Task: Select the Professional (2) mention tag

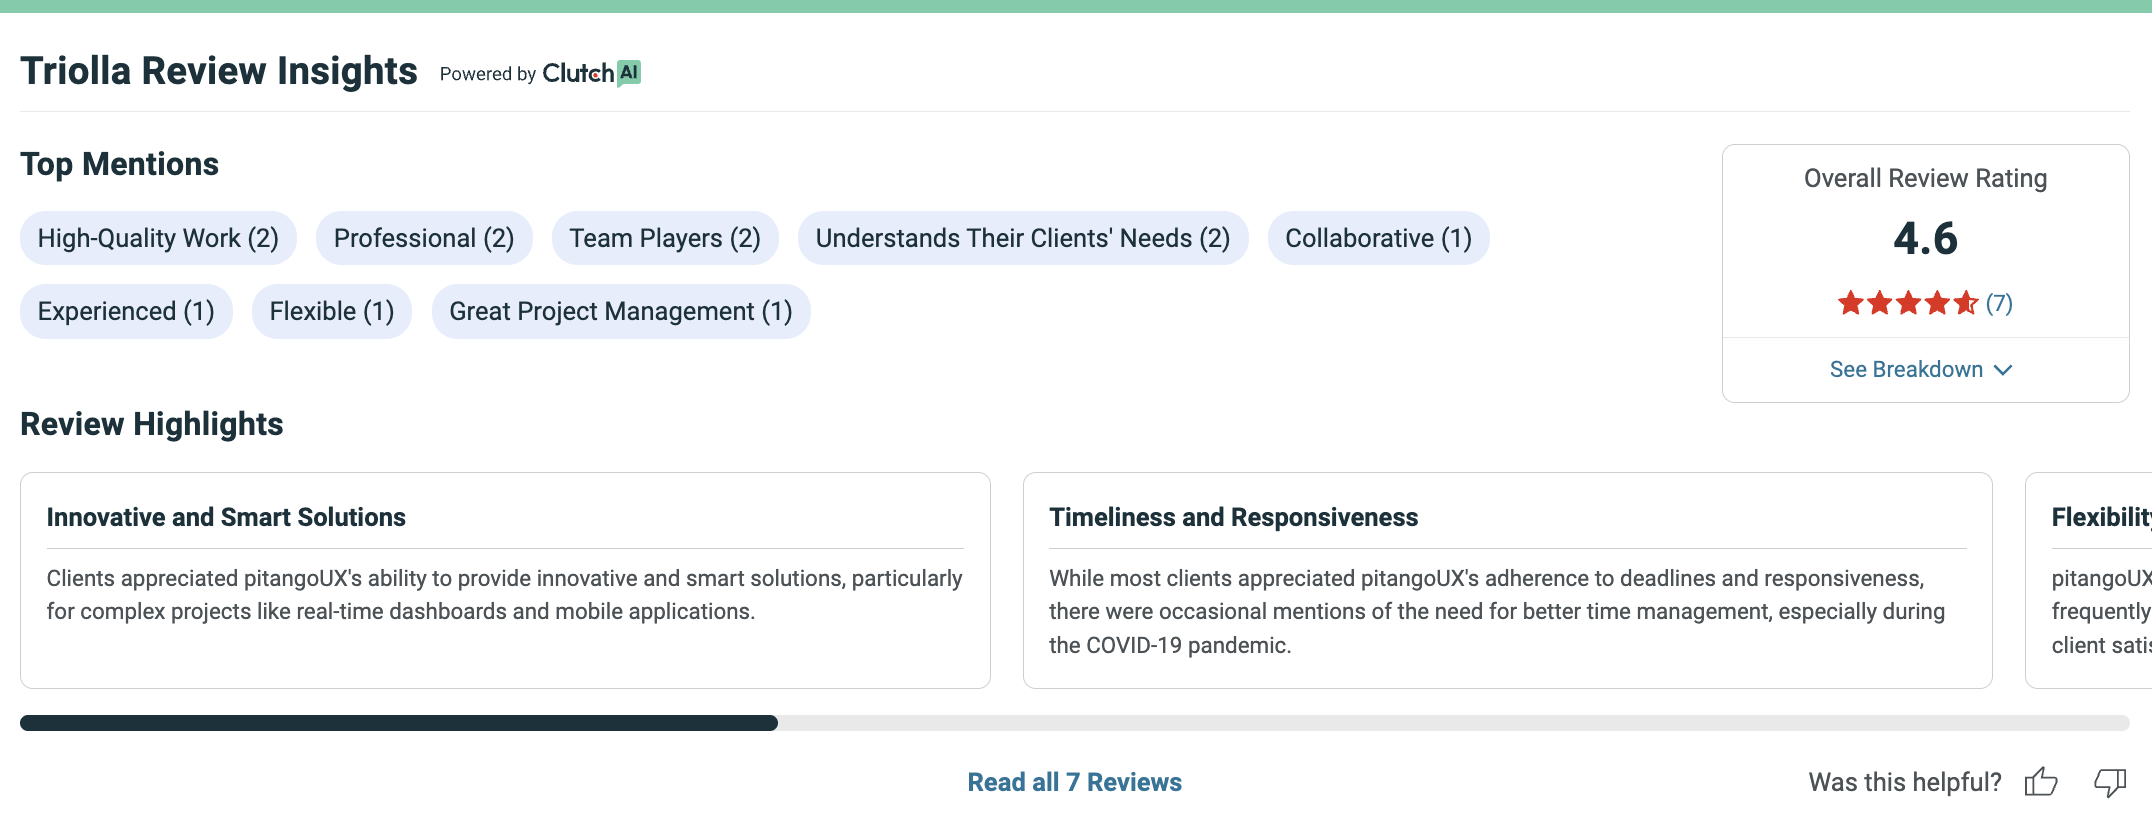Action: 424,238
